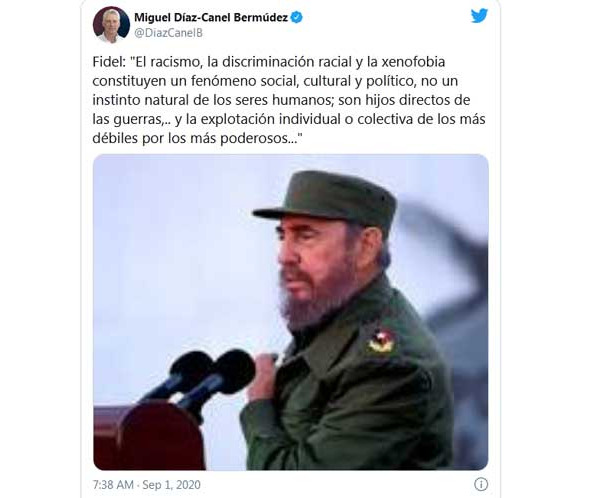Click the text line starting "instinto natural"

point(281,100)
